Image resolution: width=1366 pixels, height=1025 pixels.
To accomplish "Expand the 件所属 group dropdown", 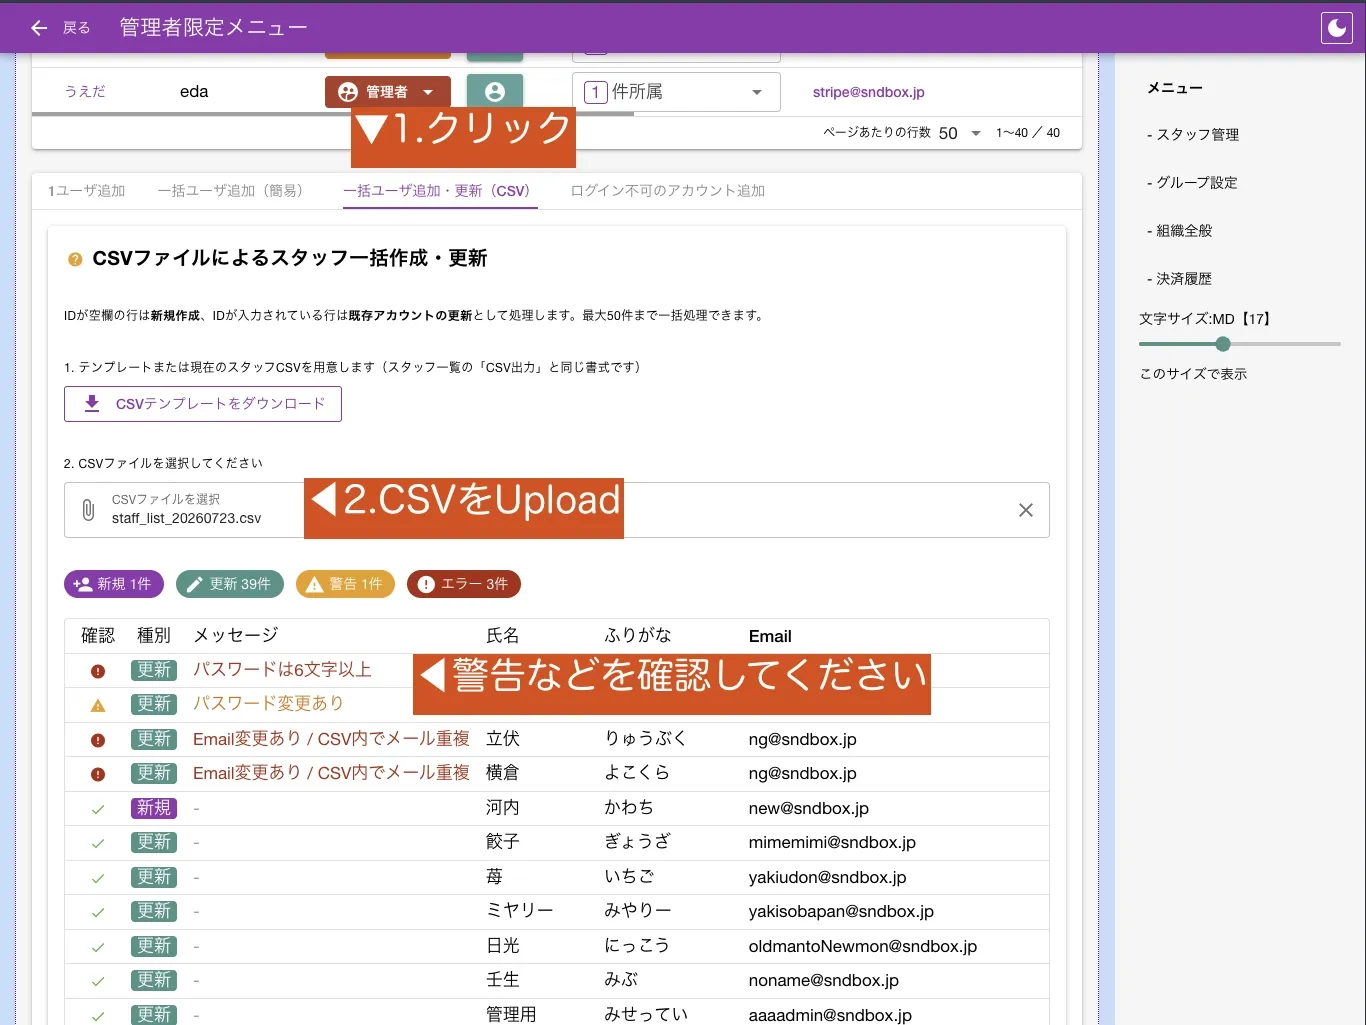I will pos(676,92).
